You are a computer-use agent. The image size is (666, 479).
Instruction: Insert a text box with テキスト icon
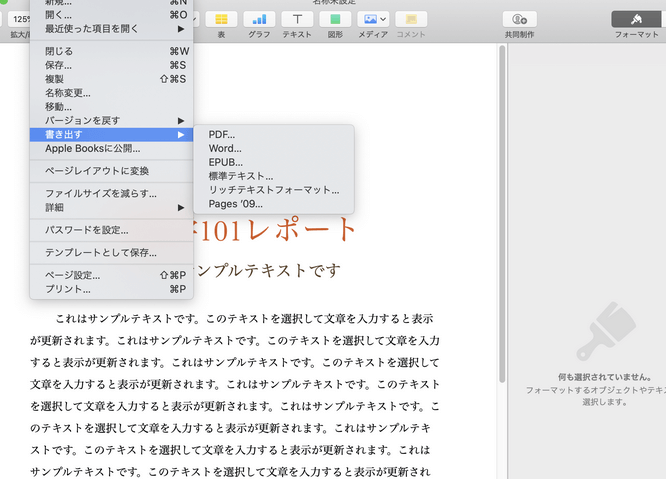pos(297,19)
